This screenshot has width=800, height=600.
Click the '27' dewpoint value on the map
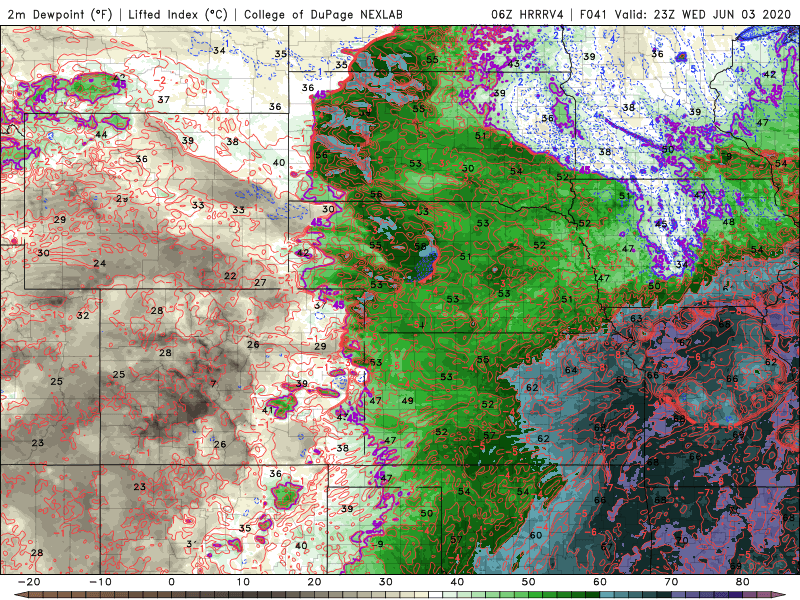click(260, 282)
